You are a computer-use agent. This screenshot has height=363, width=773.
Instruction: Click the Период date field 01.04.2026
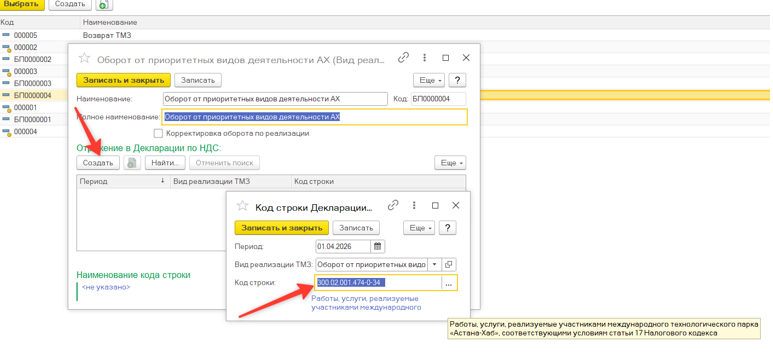pyautogui.click(x=343, y=246)
